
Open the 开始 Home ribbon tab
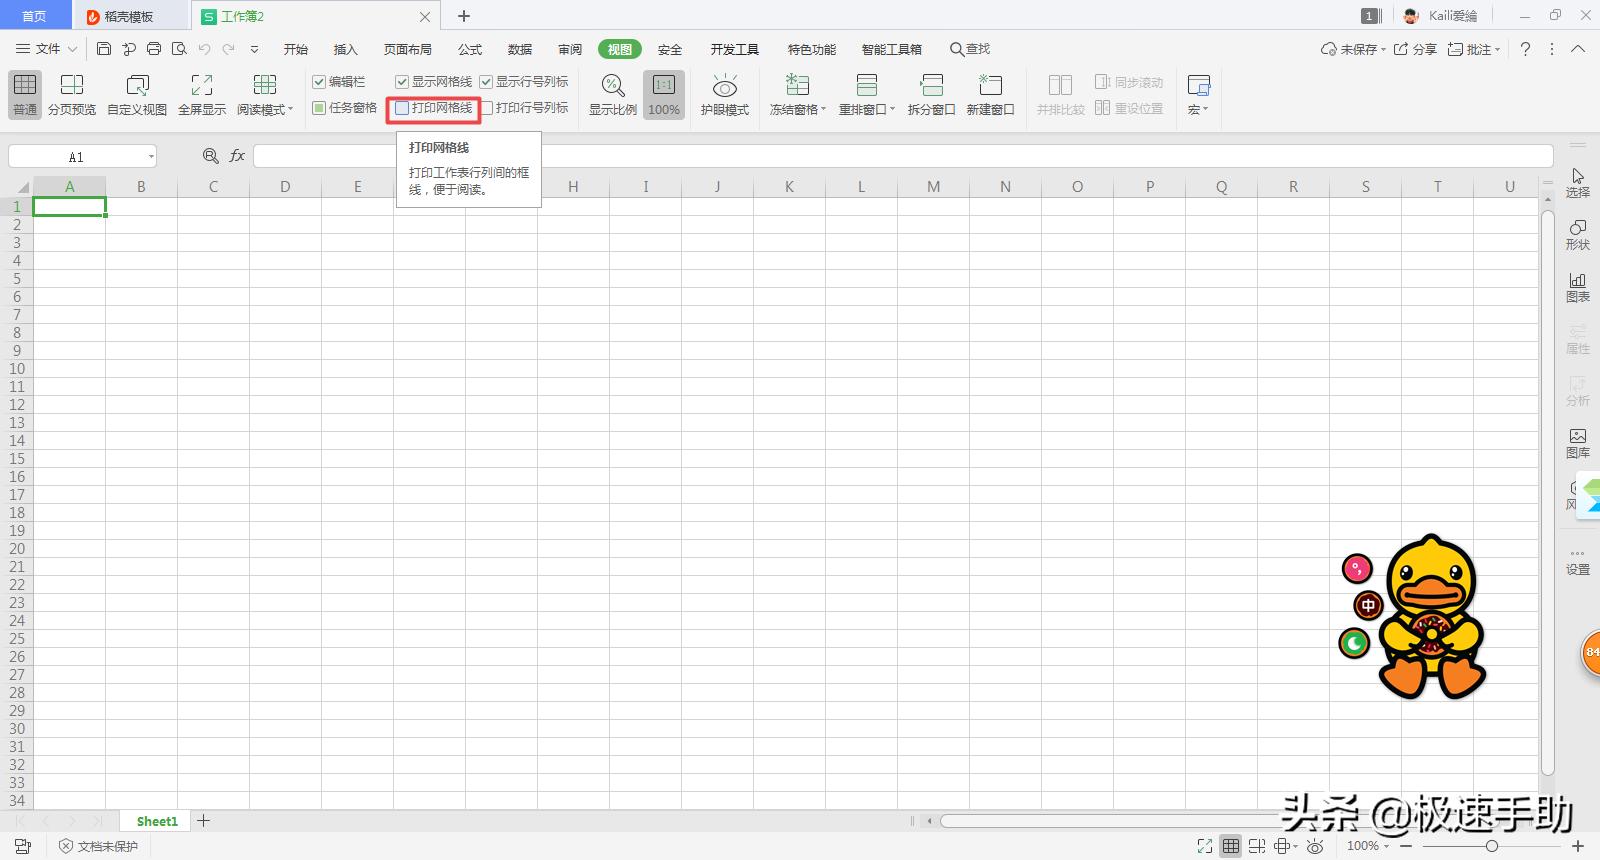[296, 49]
